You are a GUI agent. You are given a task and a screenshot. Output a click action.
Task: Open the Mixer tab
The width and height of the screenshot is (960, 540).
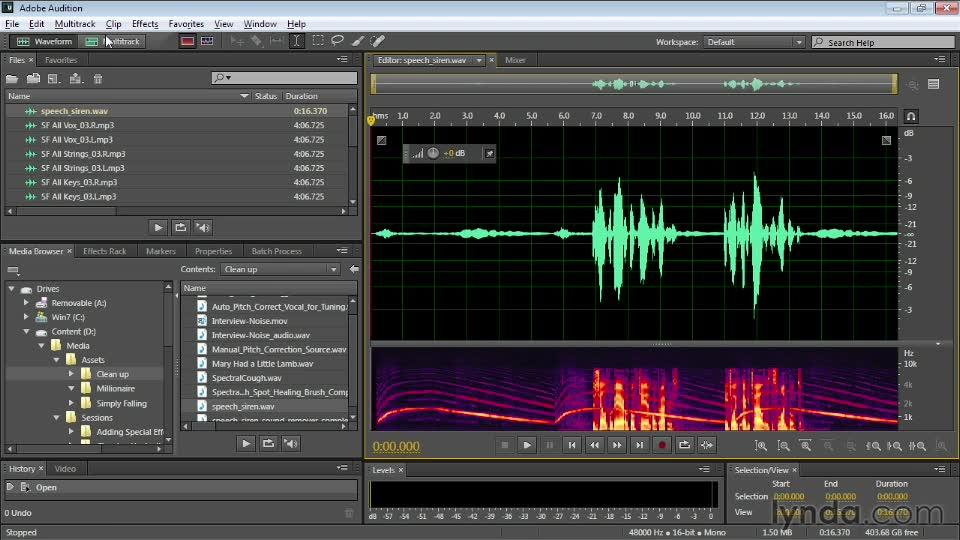515,60
